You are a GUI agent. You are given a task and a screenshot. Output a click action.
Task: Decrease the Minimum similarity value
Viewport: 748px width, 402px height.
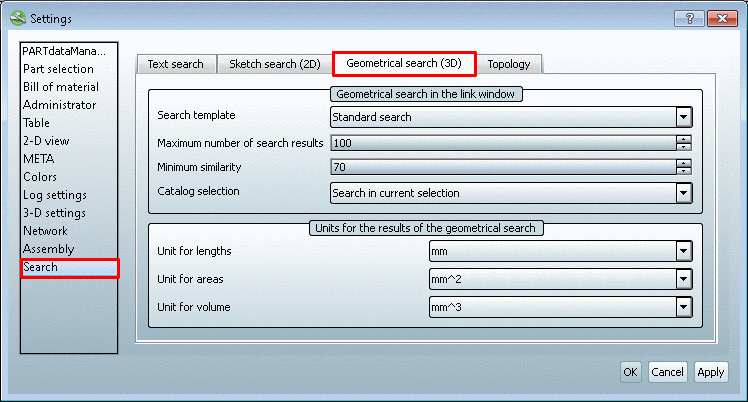[x=684, y=171]
